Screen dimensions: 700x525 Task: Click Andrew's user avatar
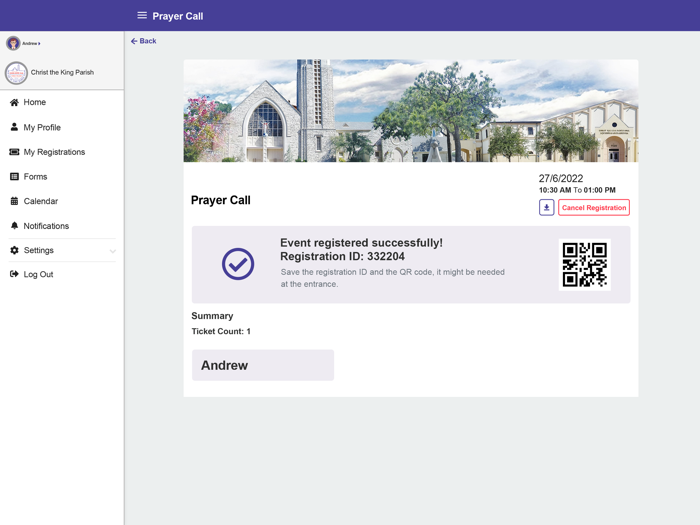[x=13, y=43]
